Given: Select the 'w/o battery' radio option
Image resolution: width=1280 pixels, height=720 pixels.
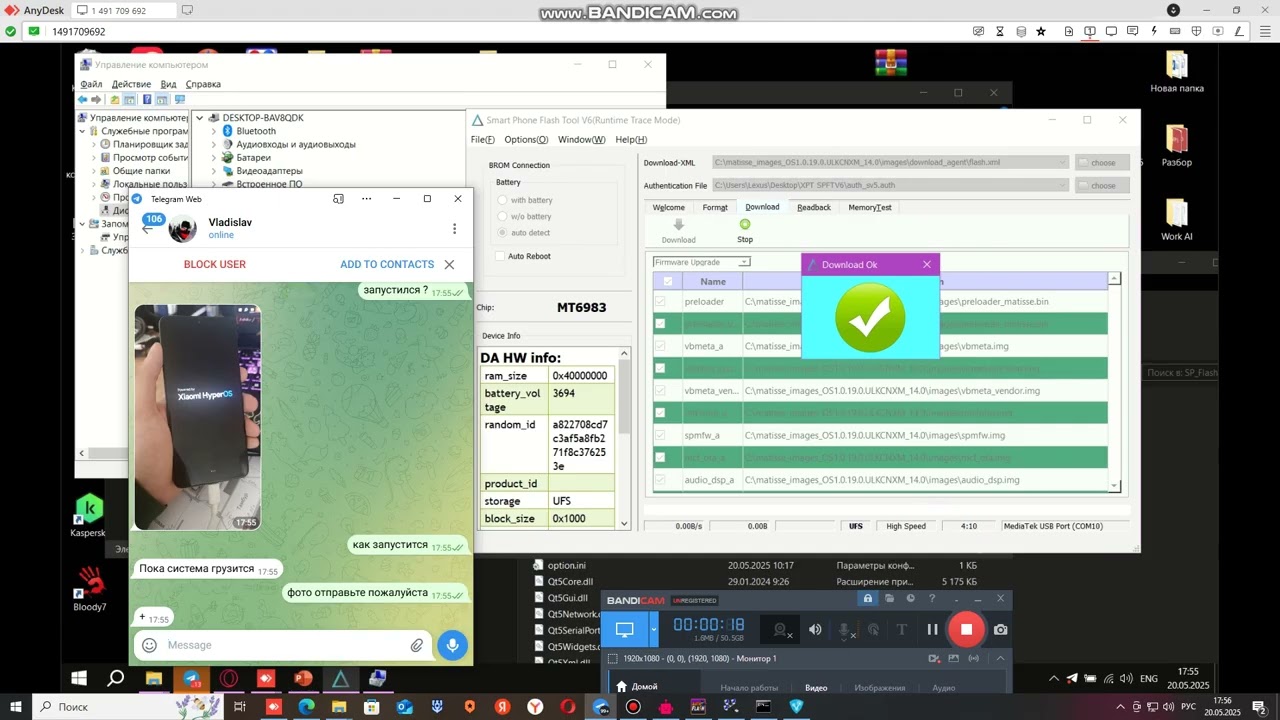Looking at the screenshot, I should point(502,216).
